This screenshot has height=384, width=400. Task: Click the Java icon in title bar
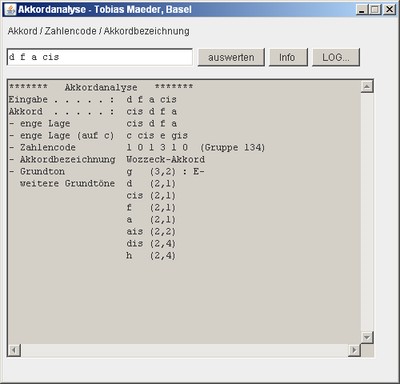click(10, 9)
